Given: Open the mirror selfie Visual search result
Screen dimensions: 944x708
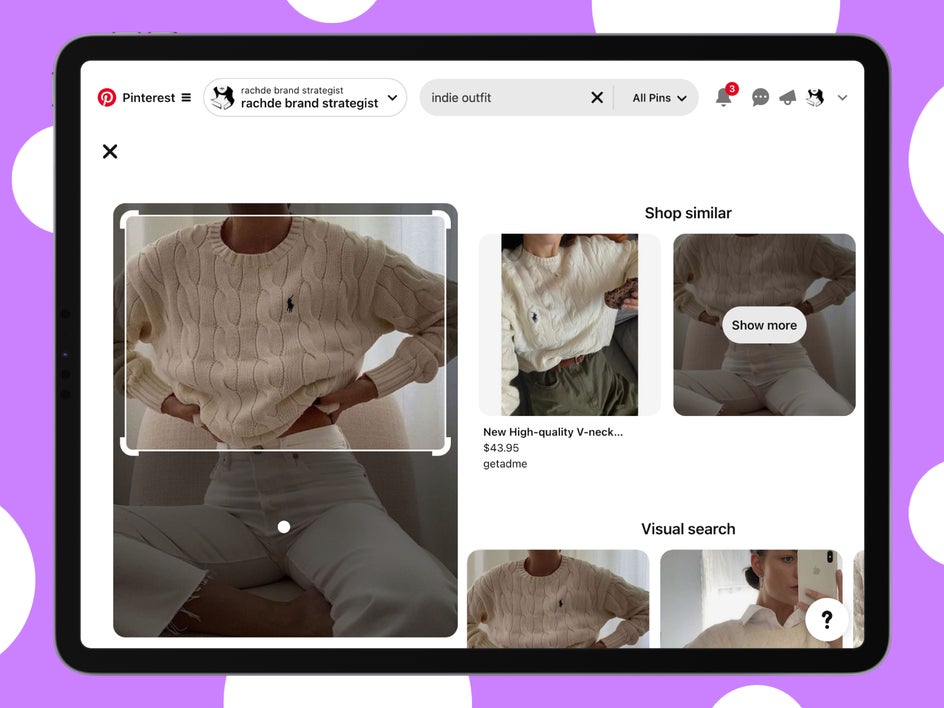Looking at the screenshot, I should coord(751,599).
